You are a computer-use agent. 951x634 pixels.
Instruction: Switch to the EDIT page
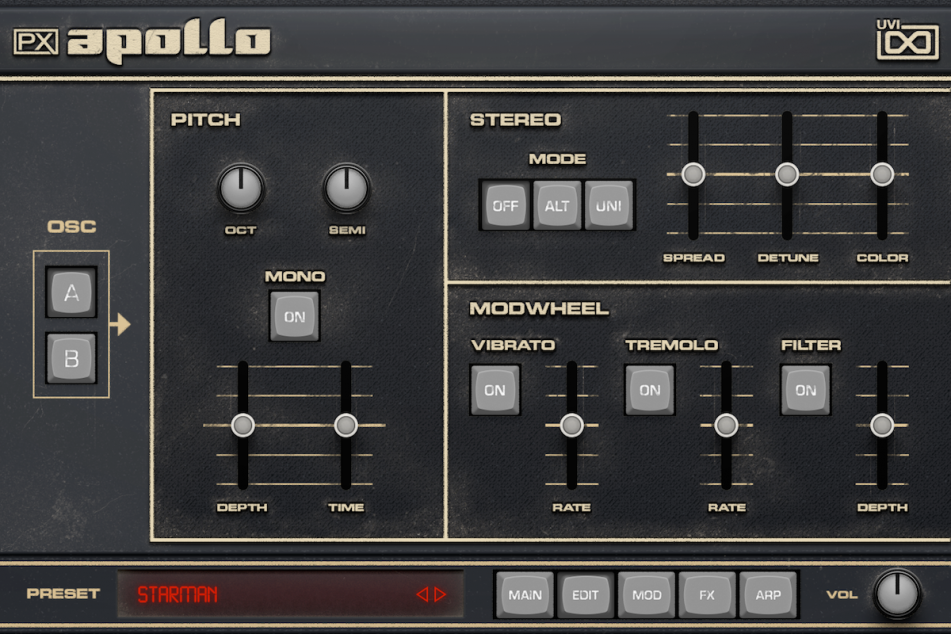(586, 594)
